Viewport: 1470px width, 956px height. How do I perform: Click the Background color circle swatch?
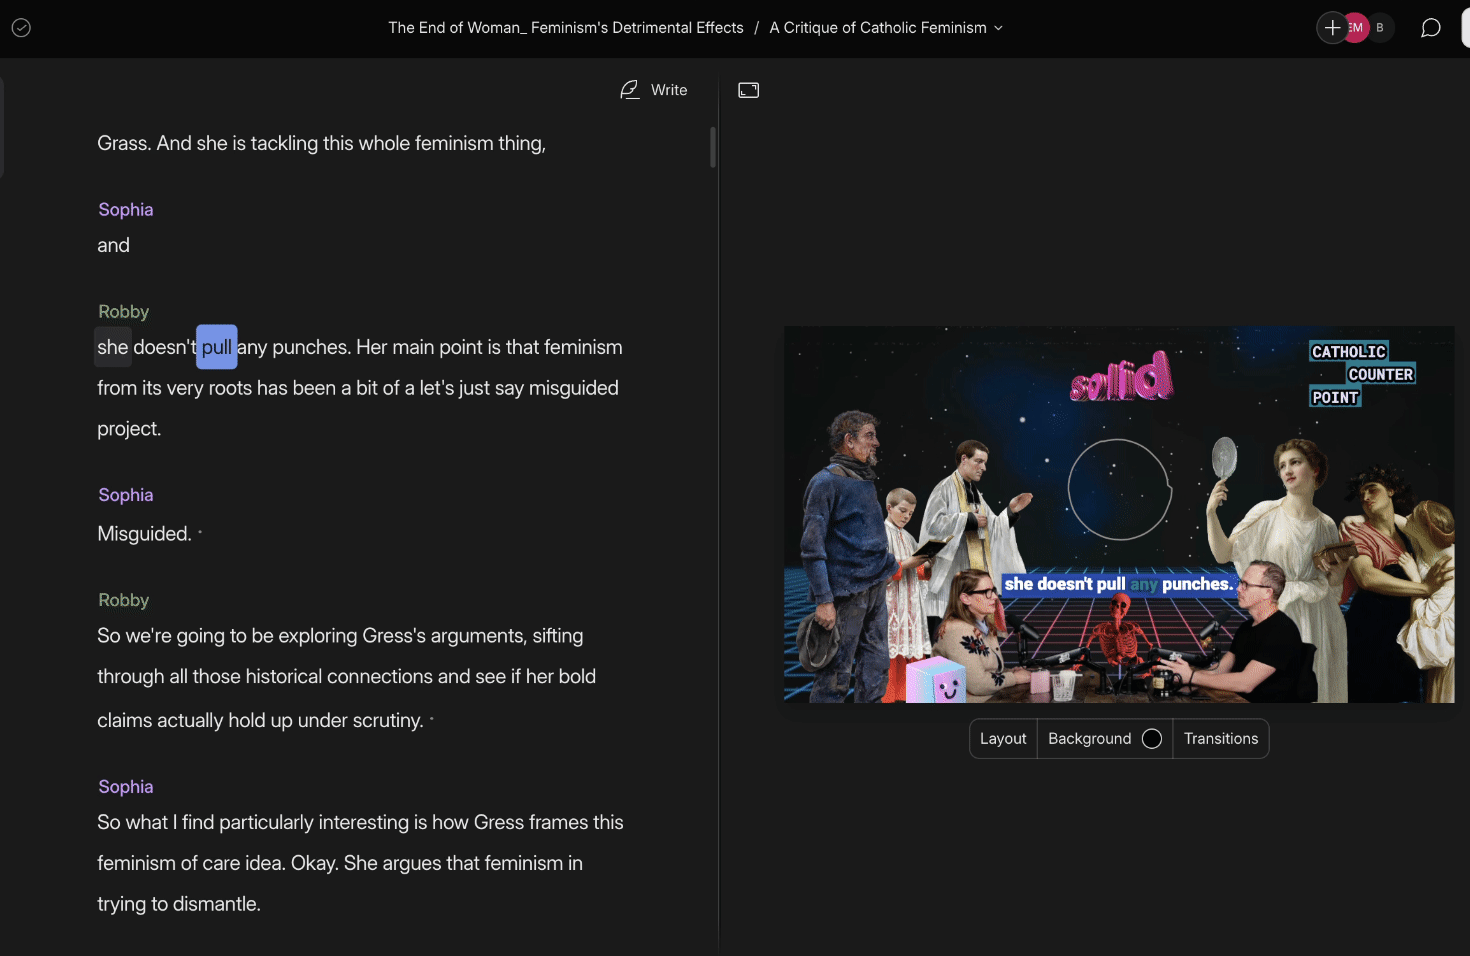1152,739
